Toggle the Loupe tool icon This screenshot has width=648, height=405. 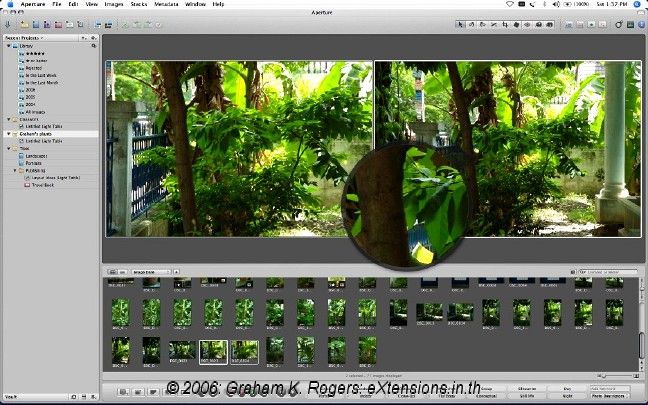tap(619, 25)
